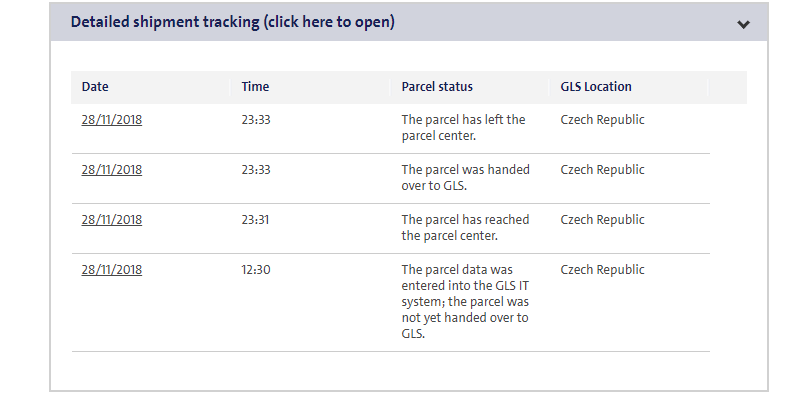
Task: Click the Parcel status column header
Action: pos(437,87)
